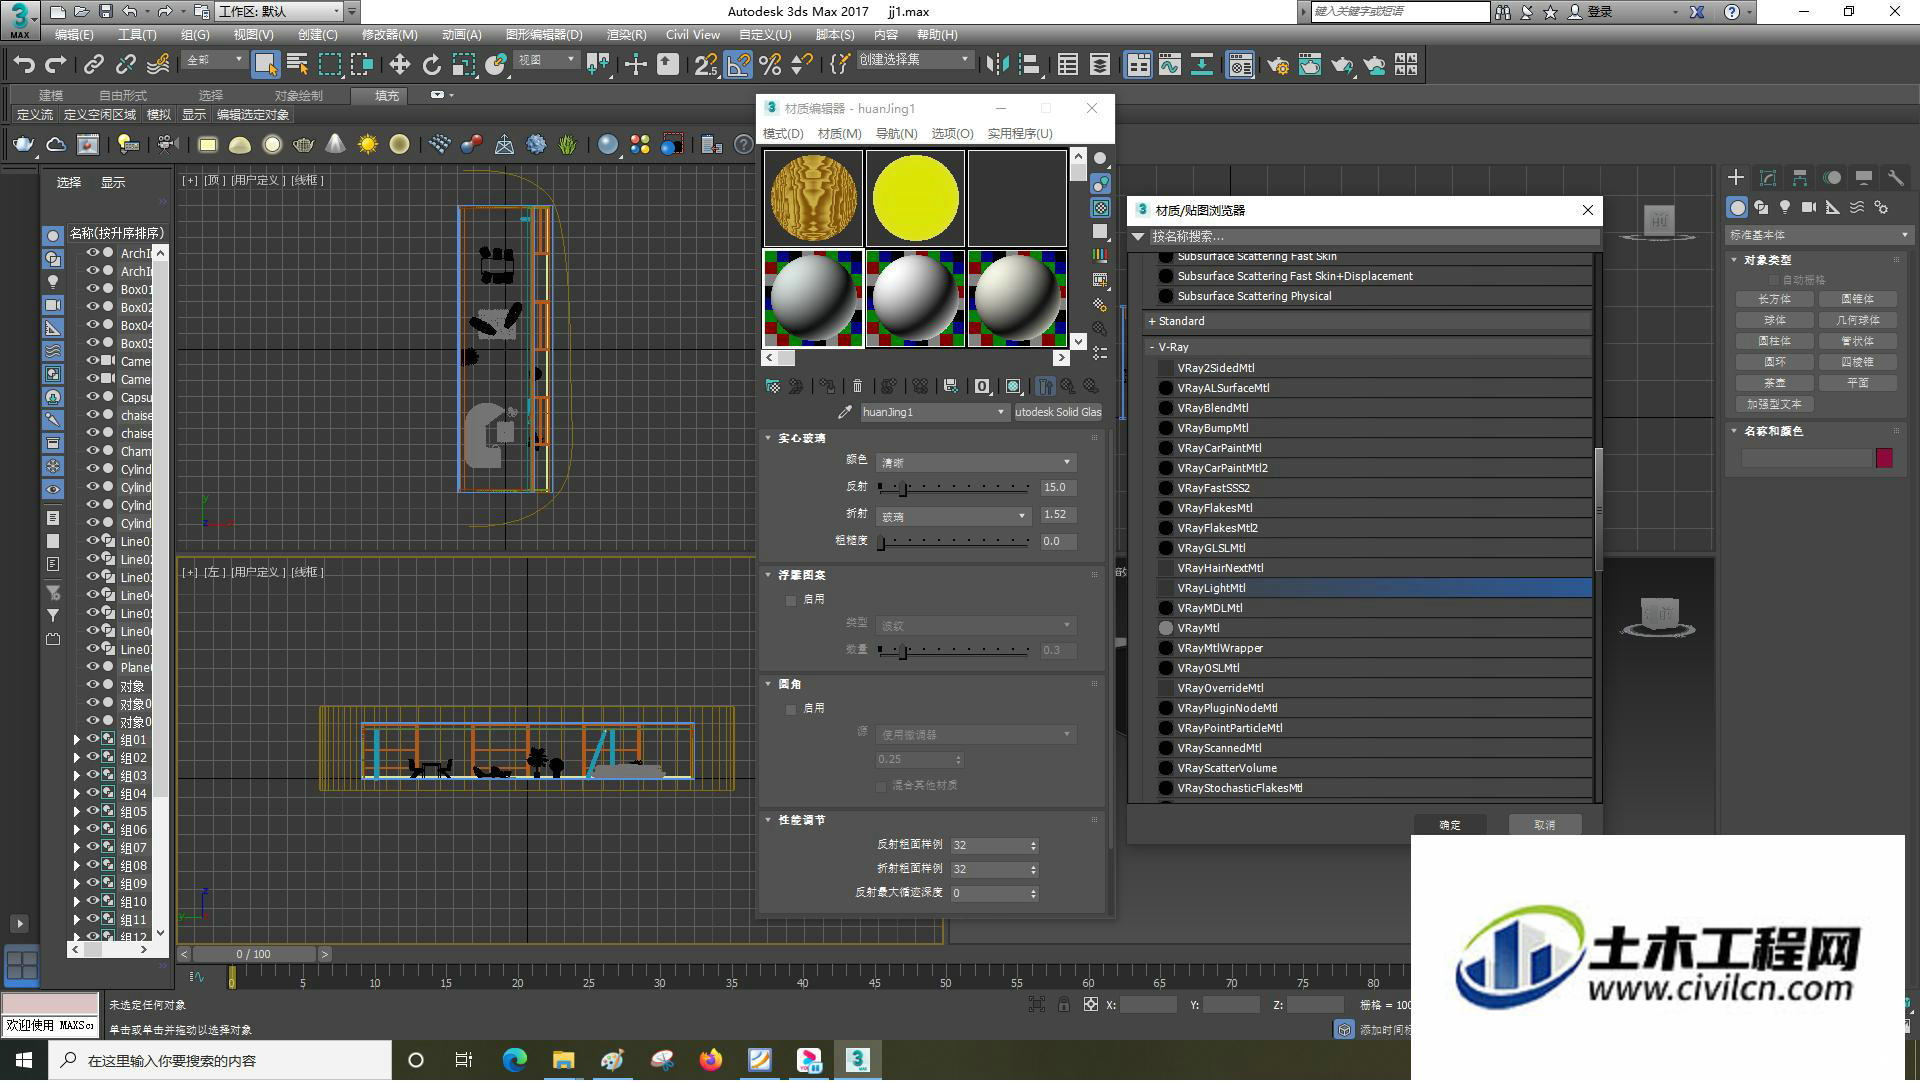Activate the Select and Rotate tool
Image resolution: width=1920 pixels, height=1082 pixels.
click(431, 65)
